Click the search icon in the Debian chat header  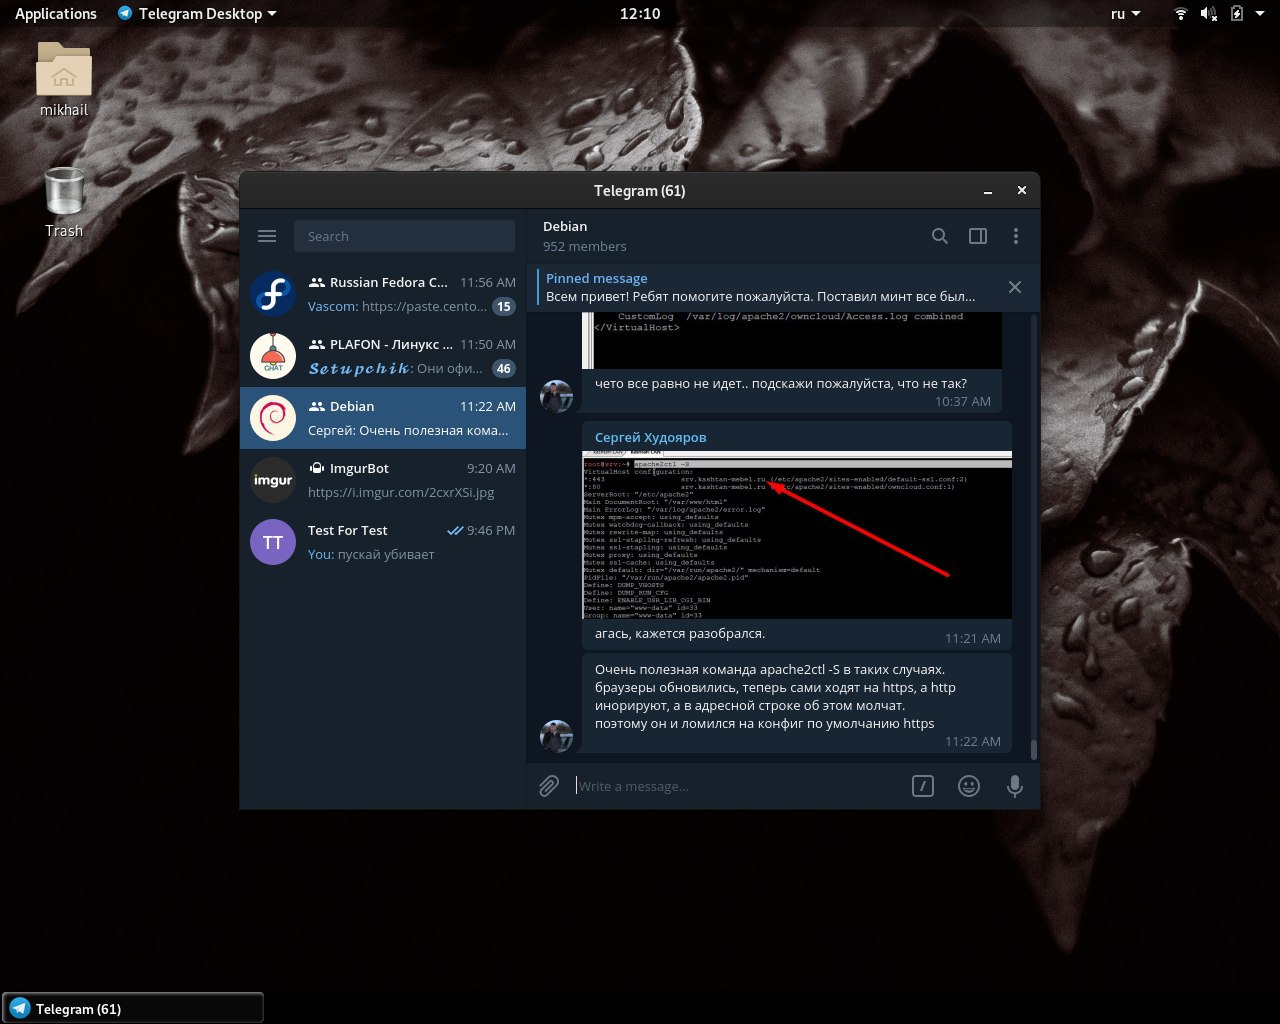940,236
